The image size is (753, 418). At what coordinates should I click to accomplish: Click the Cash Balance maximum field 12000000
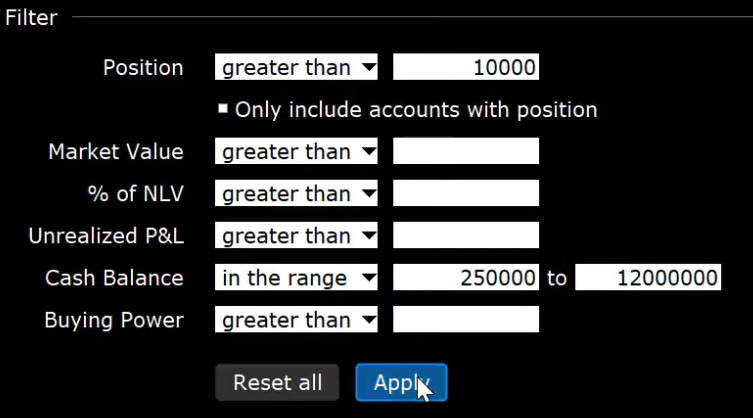point(648,278)
